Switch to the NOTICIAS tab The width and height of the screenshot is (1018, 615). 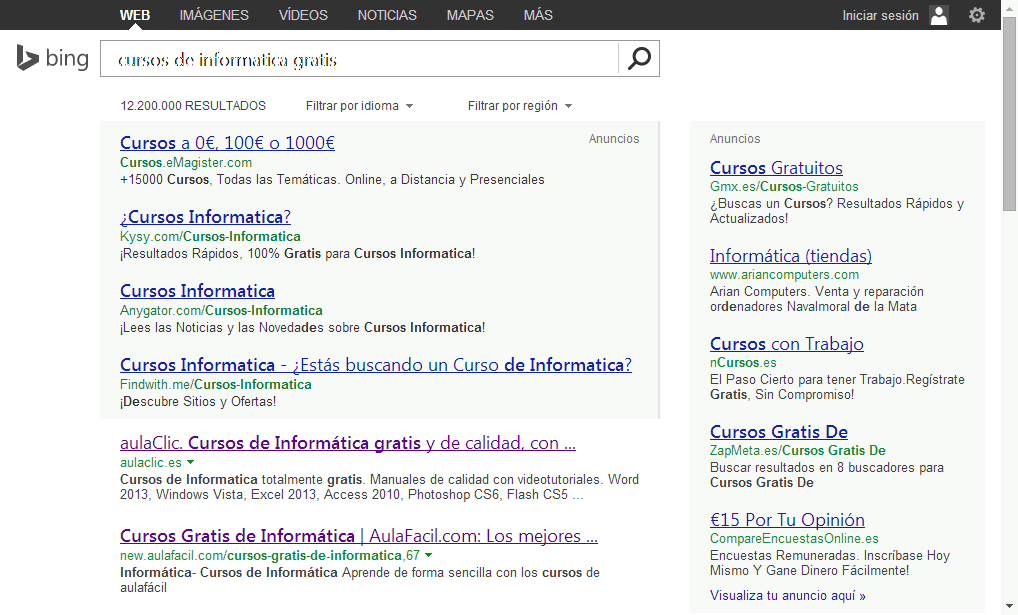tap(387, 15)
